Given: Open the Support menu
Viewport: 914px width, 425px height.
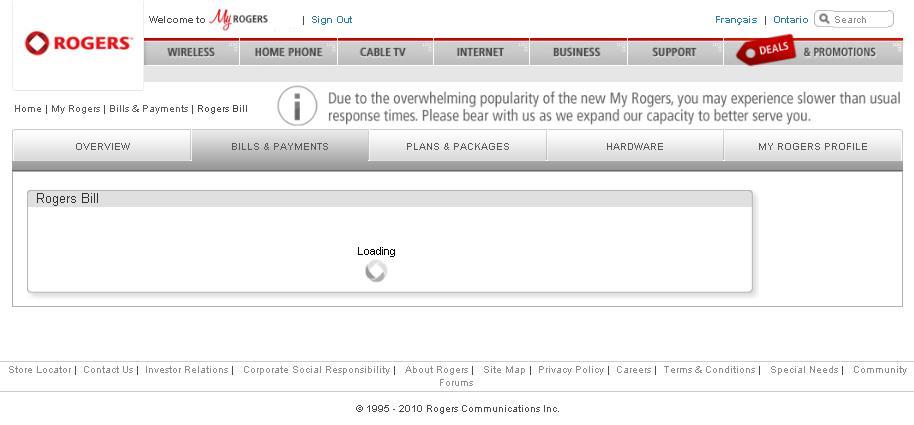Looking at the screenshot, I should tap(674, 52).
